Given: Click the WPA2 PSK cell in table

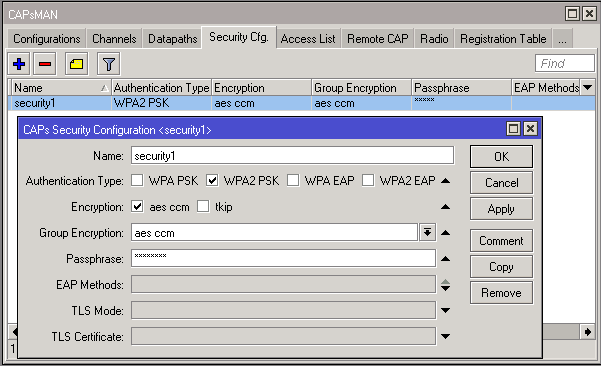Looking at the screenshot, I should [x=161, y=103].
